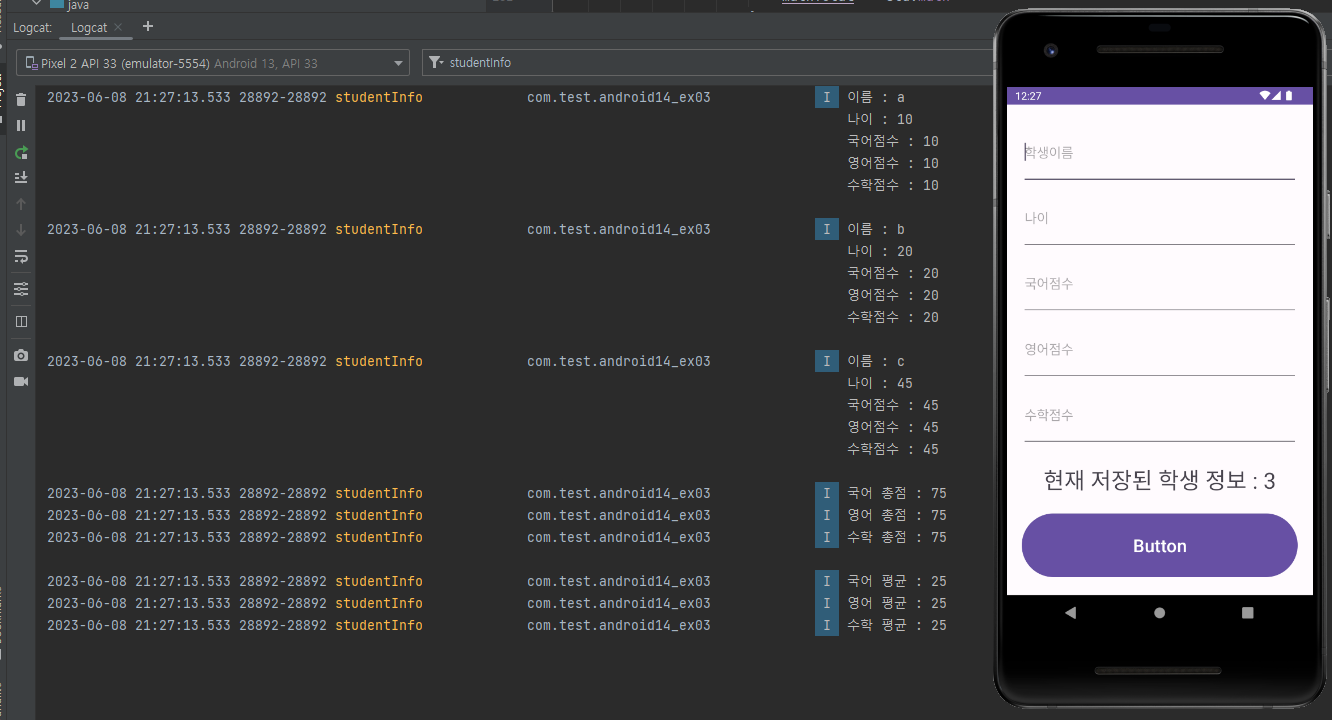Image resolution: width=1332 pixels, height=720 pixels.
Task: Click the emulator status bar time 12:27
Action: coord(1028,96)
